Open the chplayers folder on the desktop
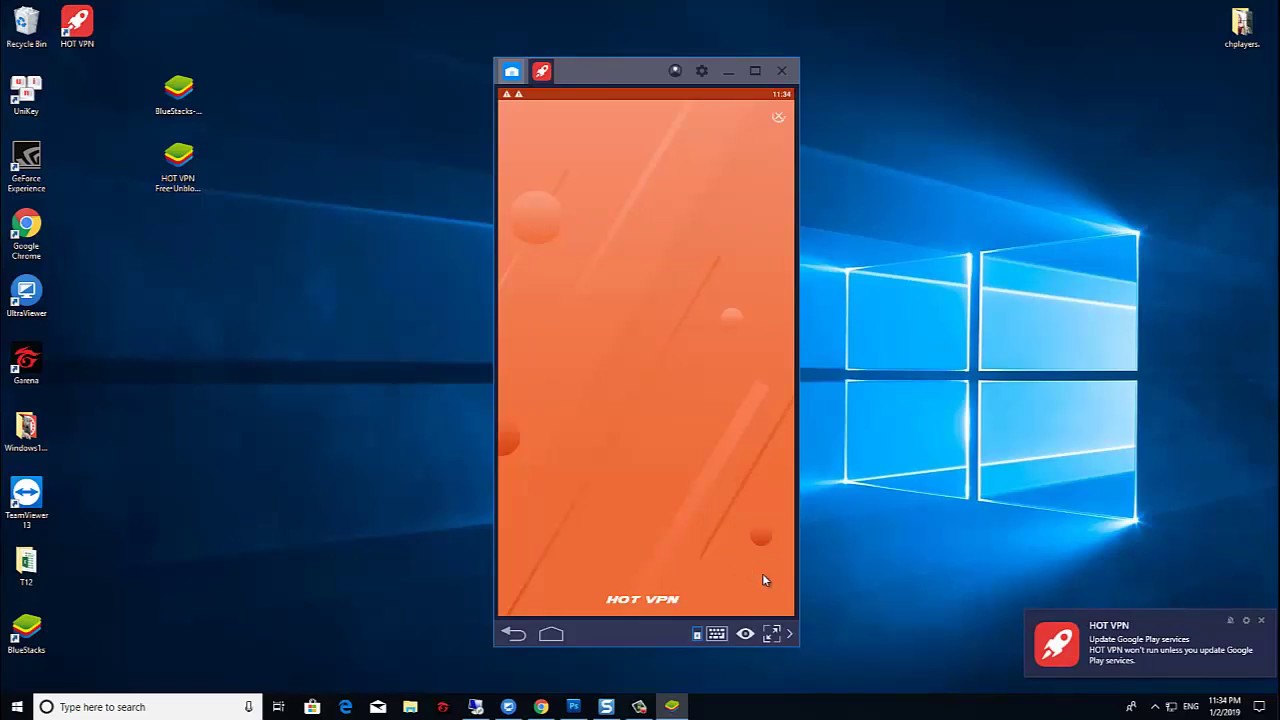 [1242, 28]
